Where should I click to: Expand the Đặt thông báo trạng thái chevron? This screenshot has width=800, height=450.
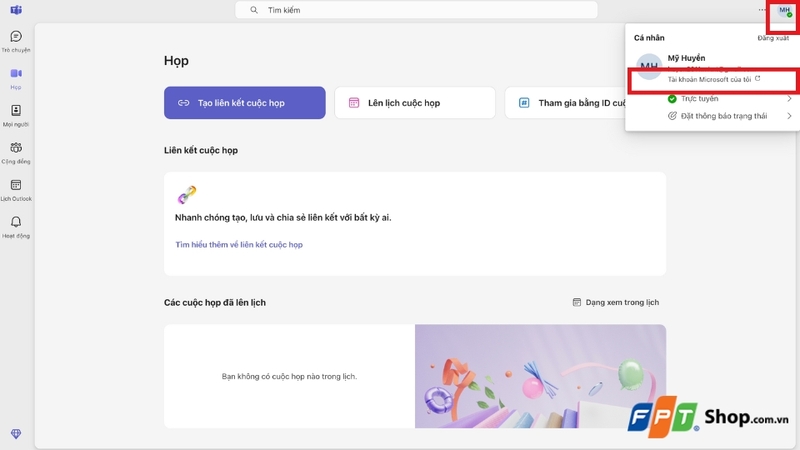pos(789,116)
